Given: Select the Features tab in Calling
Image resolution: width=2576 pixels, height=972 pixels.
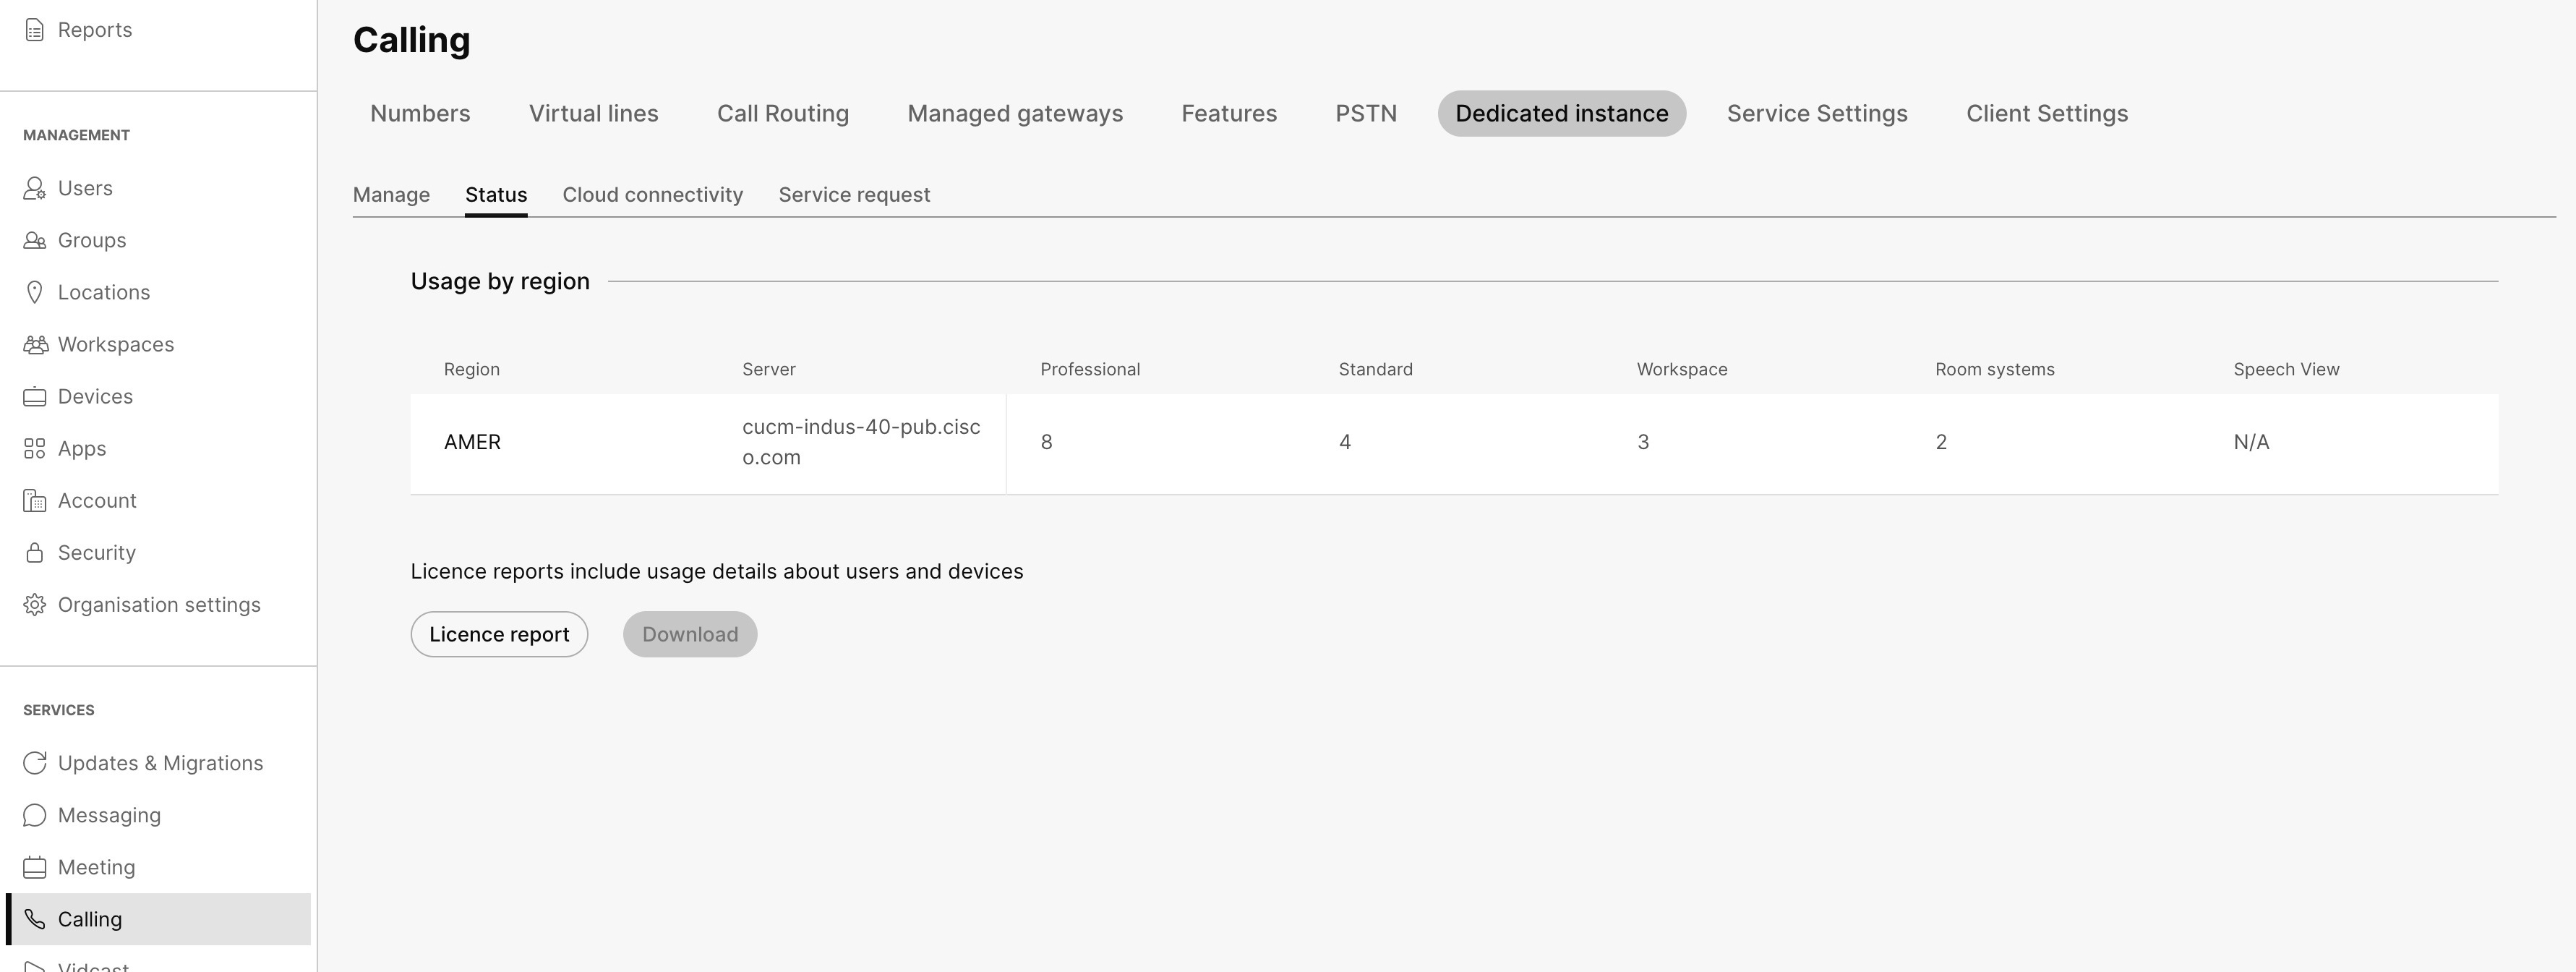Looking at the screenshot, I should coord(1231,112).
